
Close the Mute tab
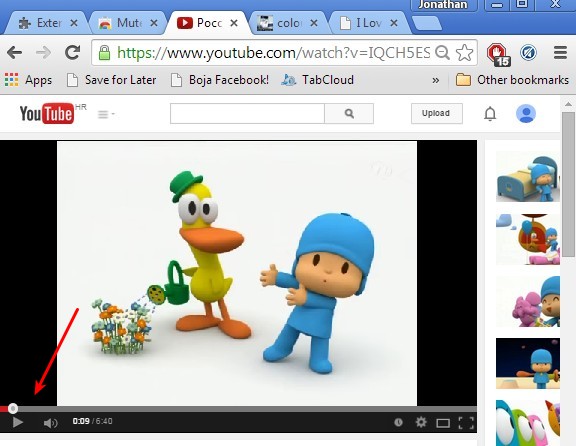[x=154, y=23]
